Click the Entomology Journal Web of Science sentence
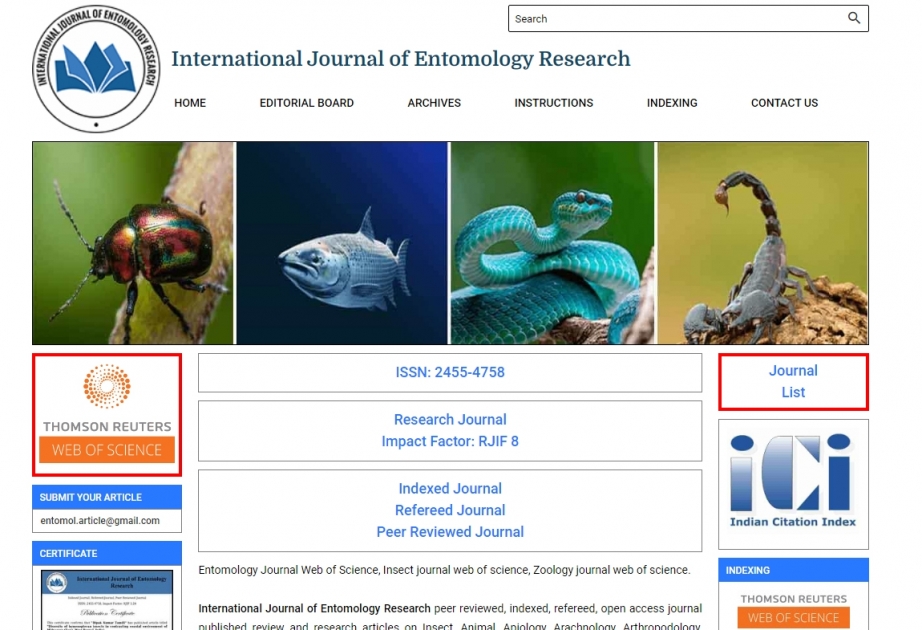This screenshot has height=630, width=922. tap(444, 570)
